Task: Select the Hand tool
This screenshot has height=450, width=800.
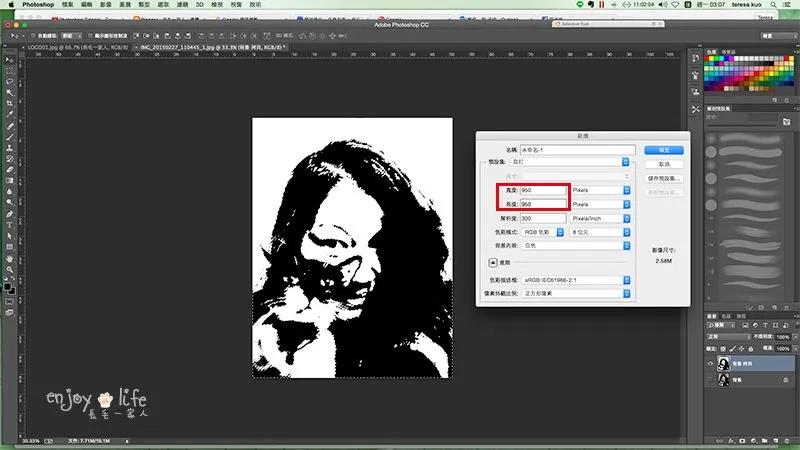Action: 9,259
